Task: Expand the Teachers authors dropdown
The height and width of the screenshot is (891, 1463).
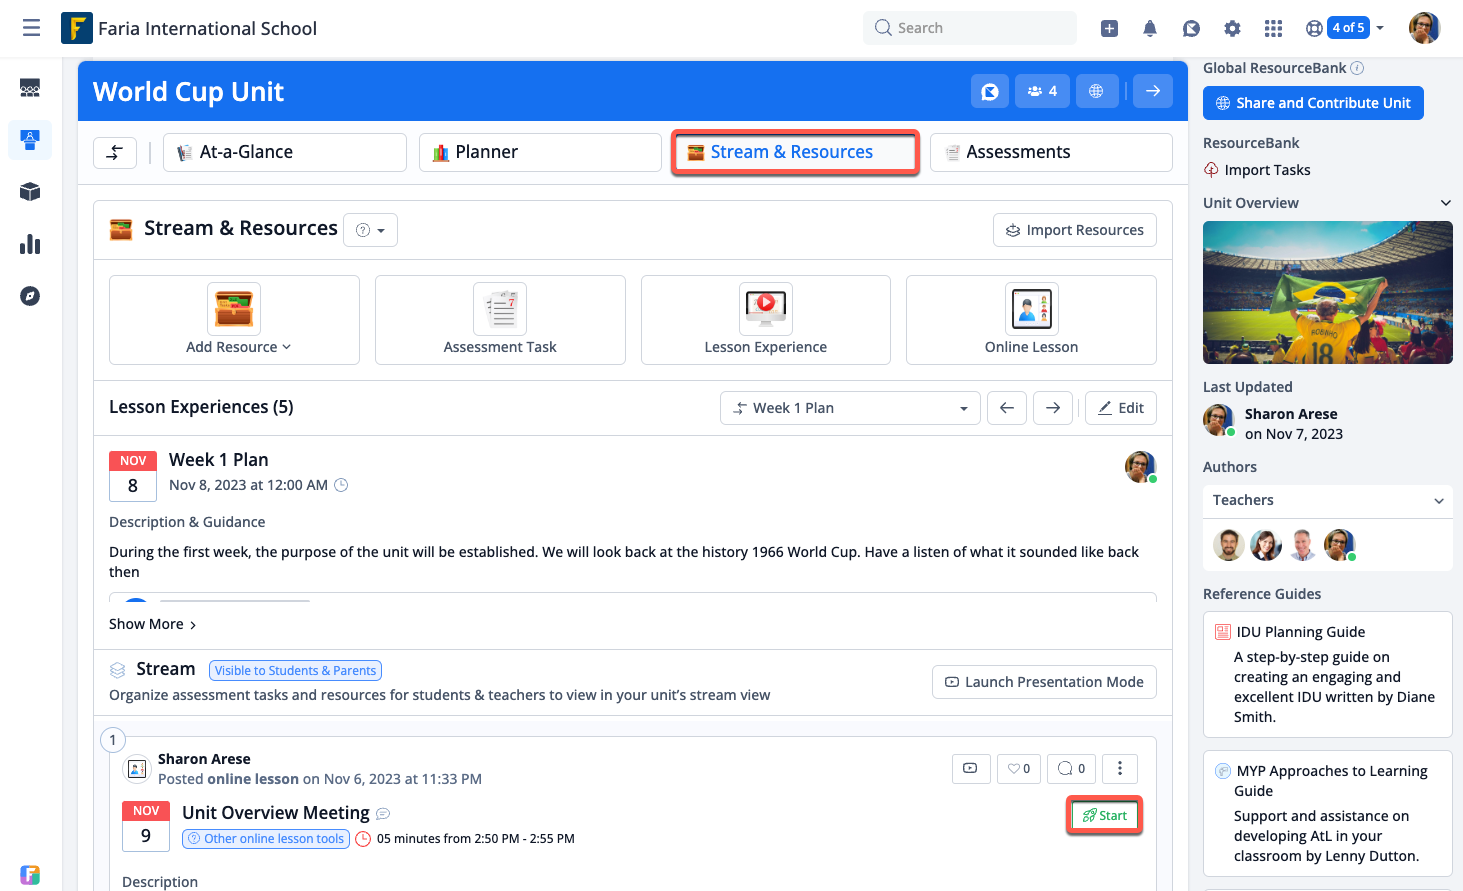Action: pos(1327,500)
